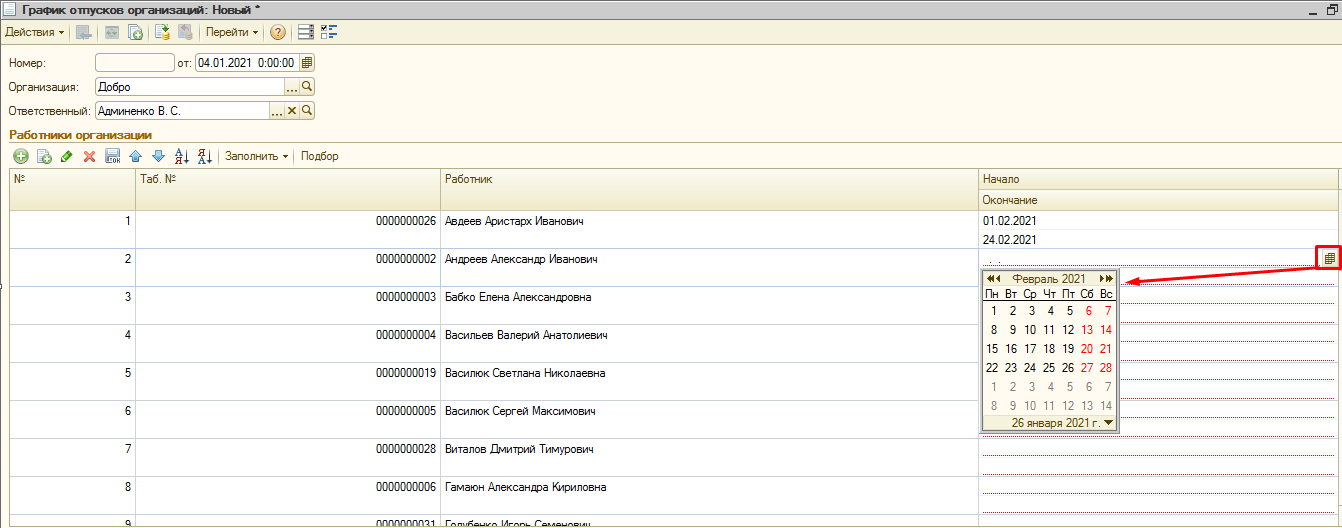The width and height of the screenshot is (1342, 528).
Task: Open help with the question mark icon
Action: (x=277, y=32)
